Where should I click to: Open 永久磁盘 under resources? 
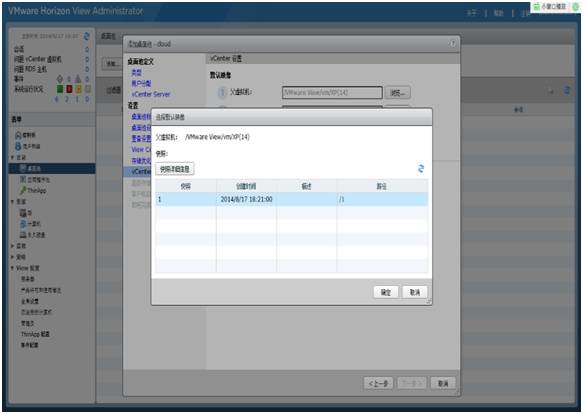tap(32, 235)
